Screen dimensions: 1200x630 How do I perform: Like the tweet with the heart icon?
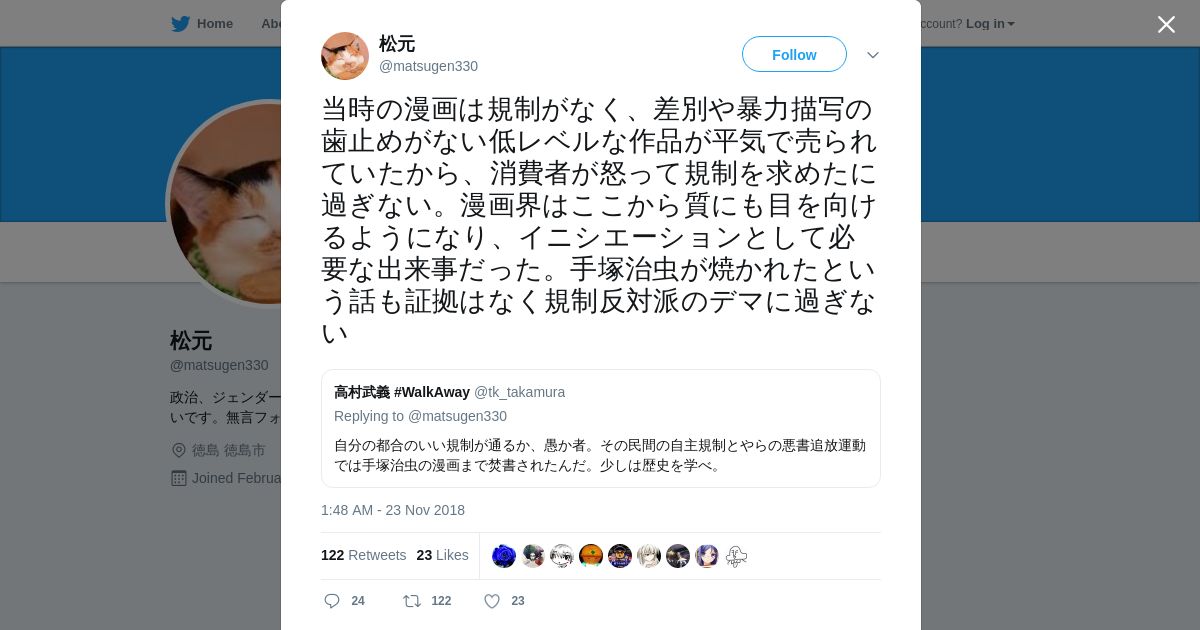(x=492, y=601)
